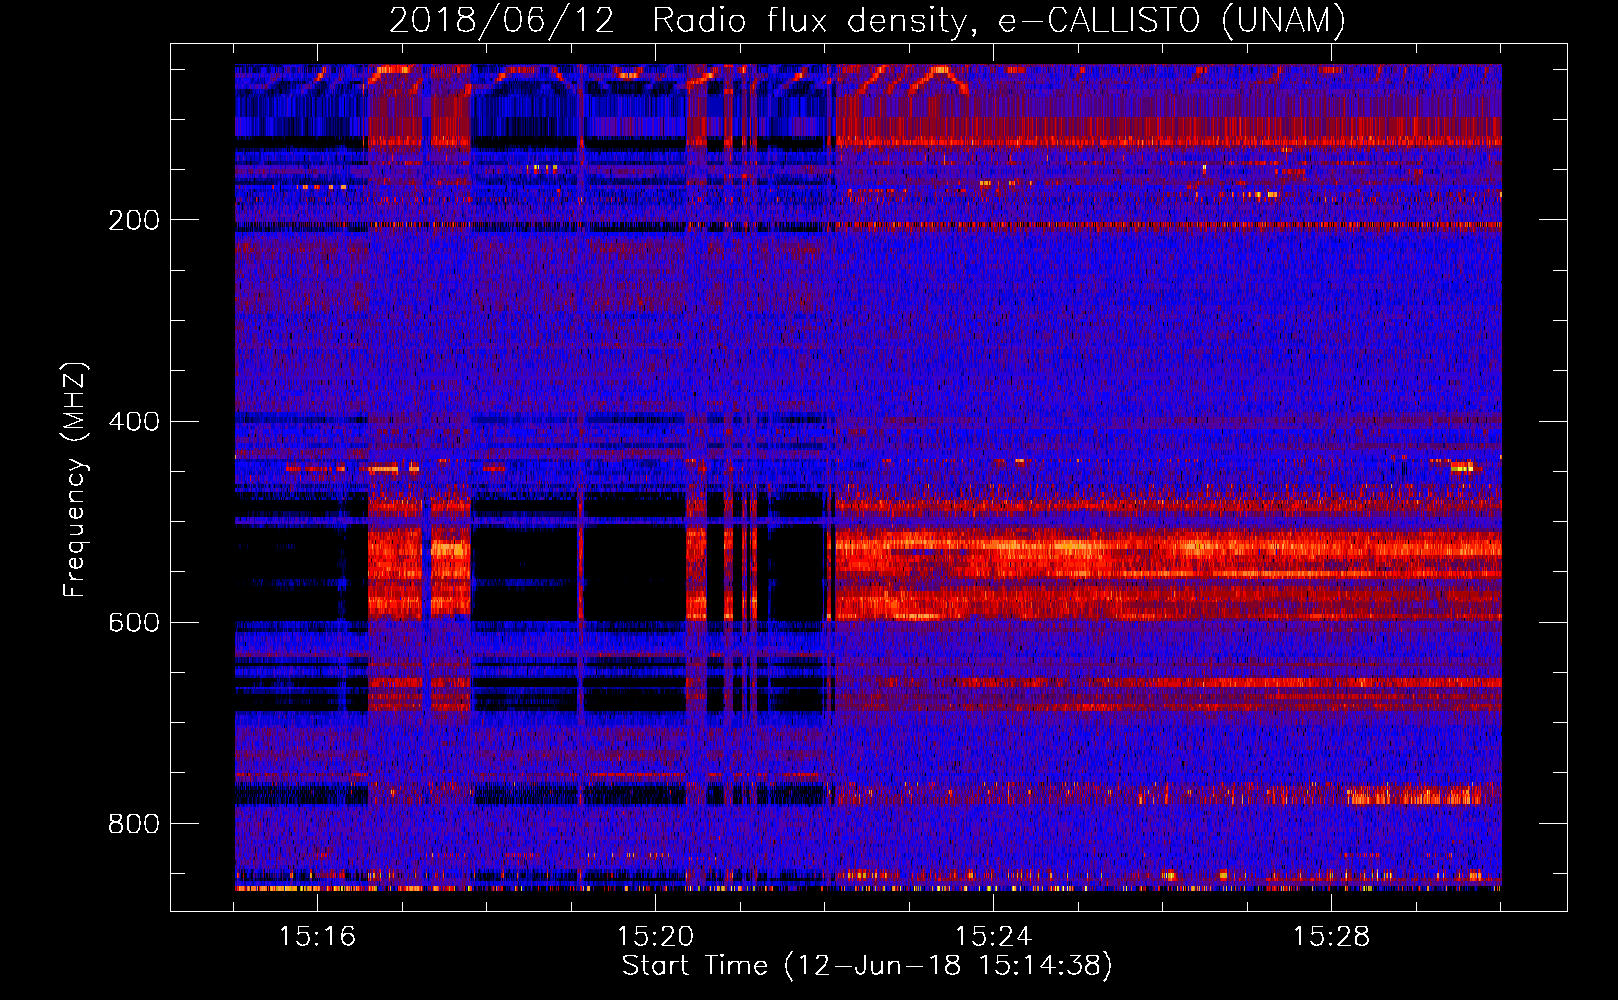Click the plot title "Radio flux density, e-CALLISTO (UNAM)"
The image size is (1618, 1000).
pyautogui.click(x=999, y=20)
